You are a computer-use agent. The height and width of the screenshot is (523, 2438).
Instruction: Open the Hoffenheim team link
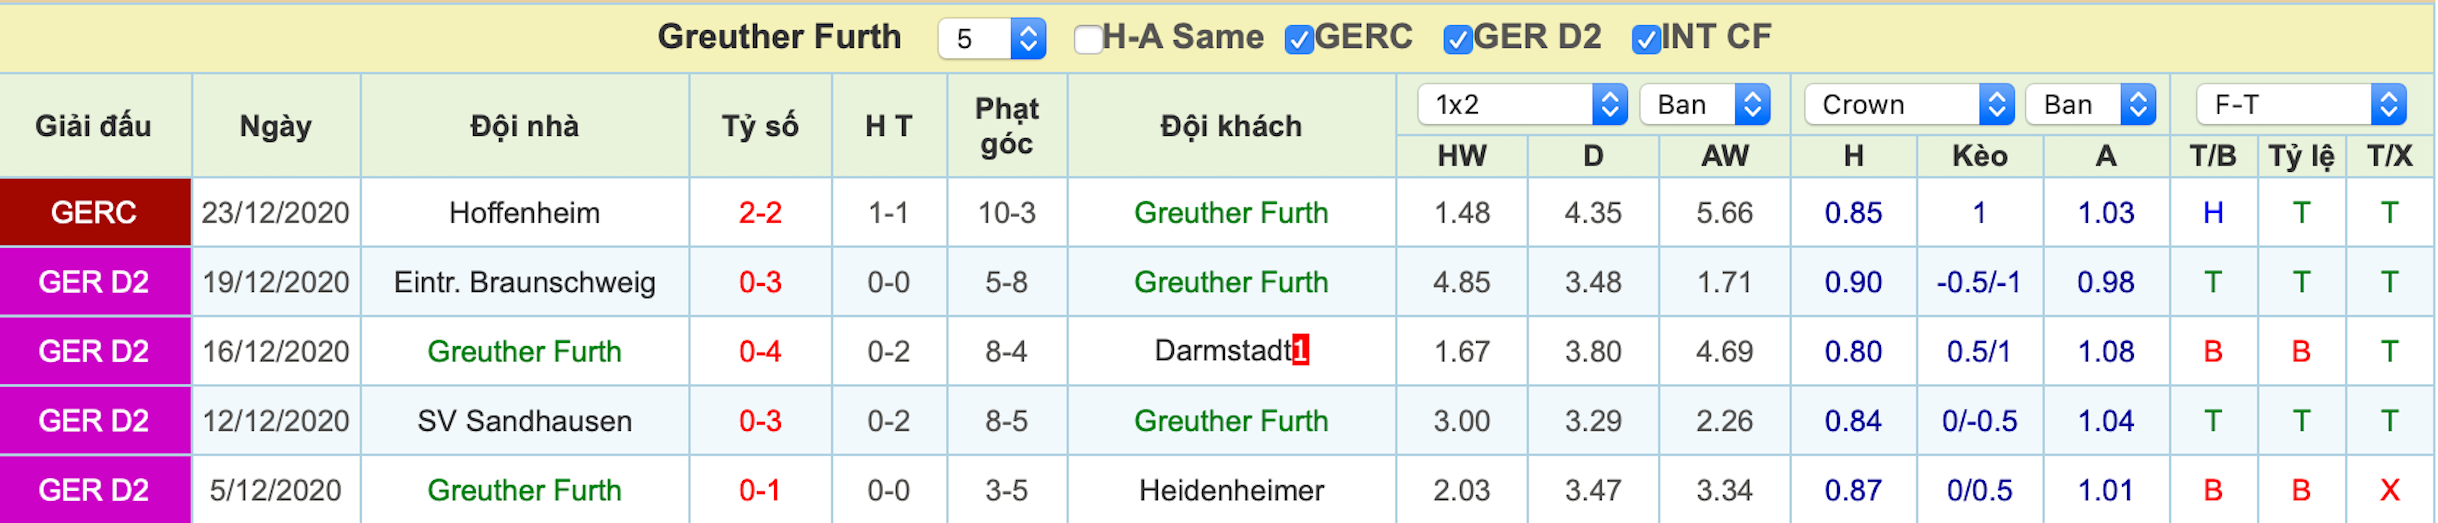coord(524,213)
